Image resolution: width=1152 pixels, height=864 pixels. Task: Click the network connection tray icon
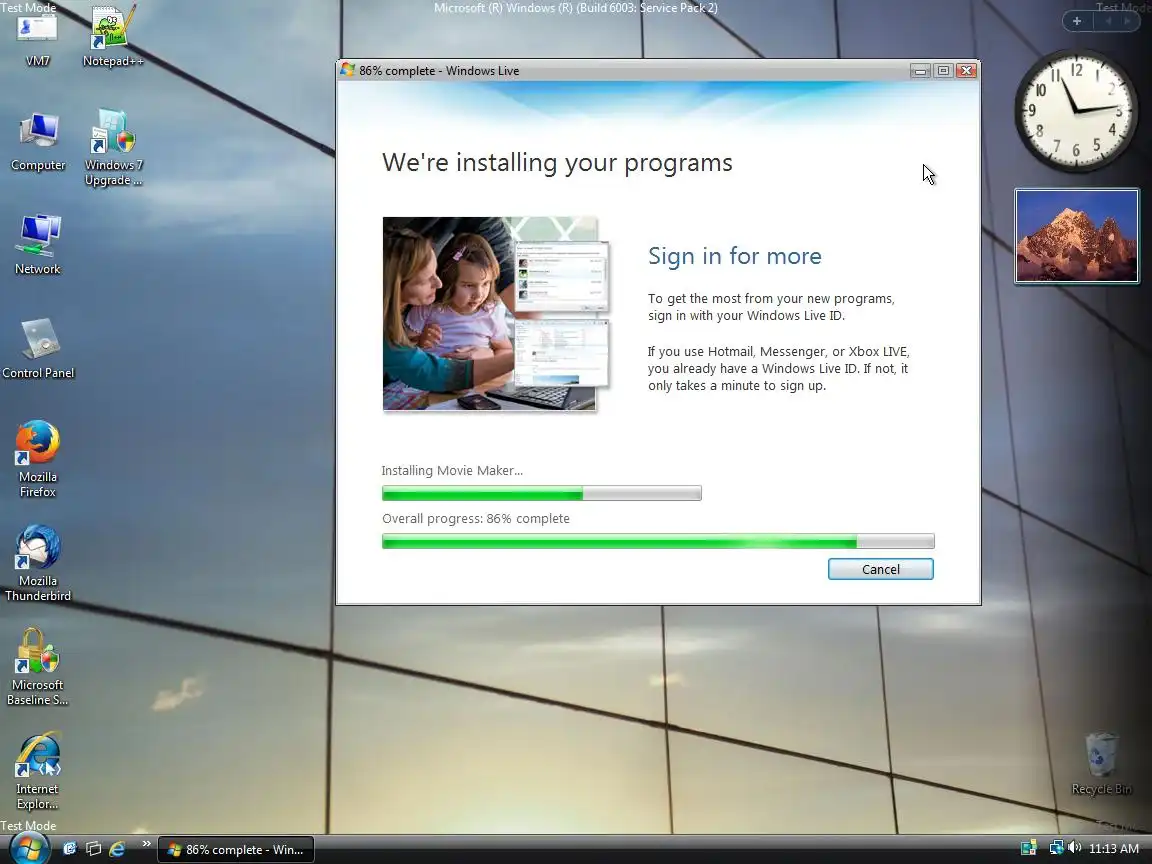(x=1056, y=848)
